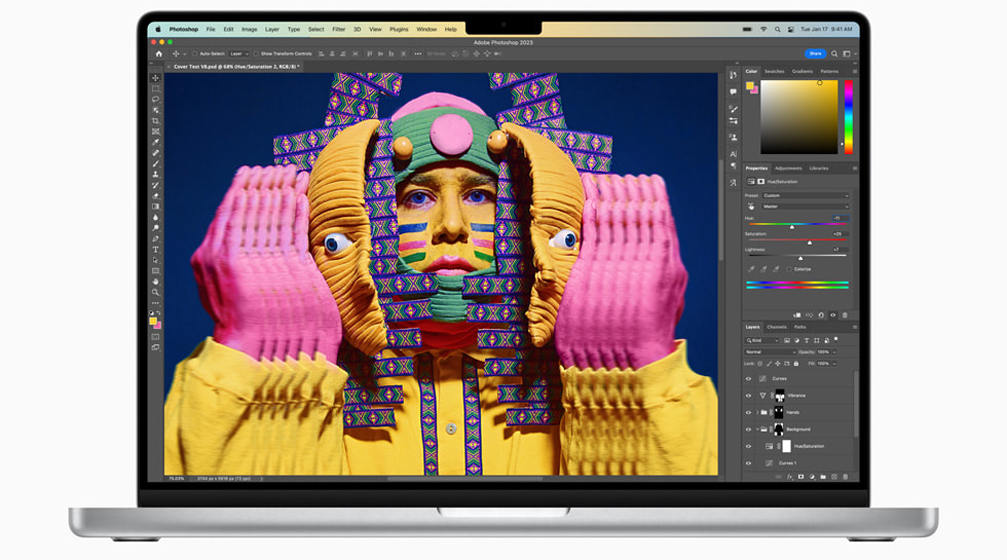Click the blue Share button
The image size is (1007, 560).
[x=815, y=54]
